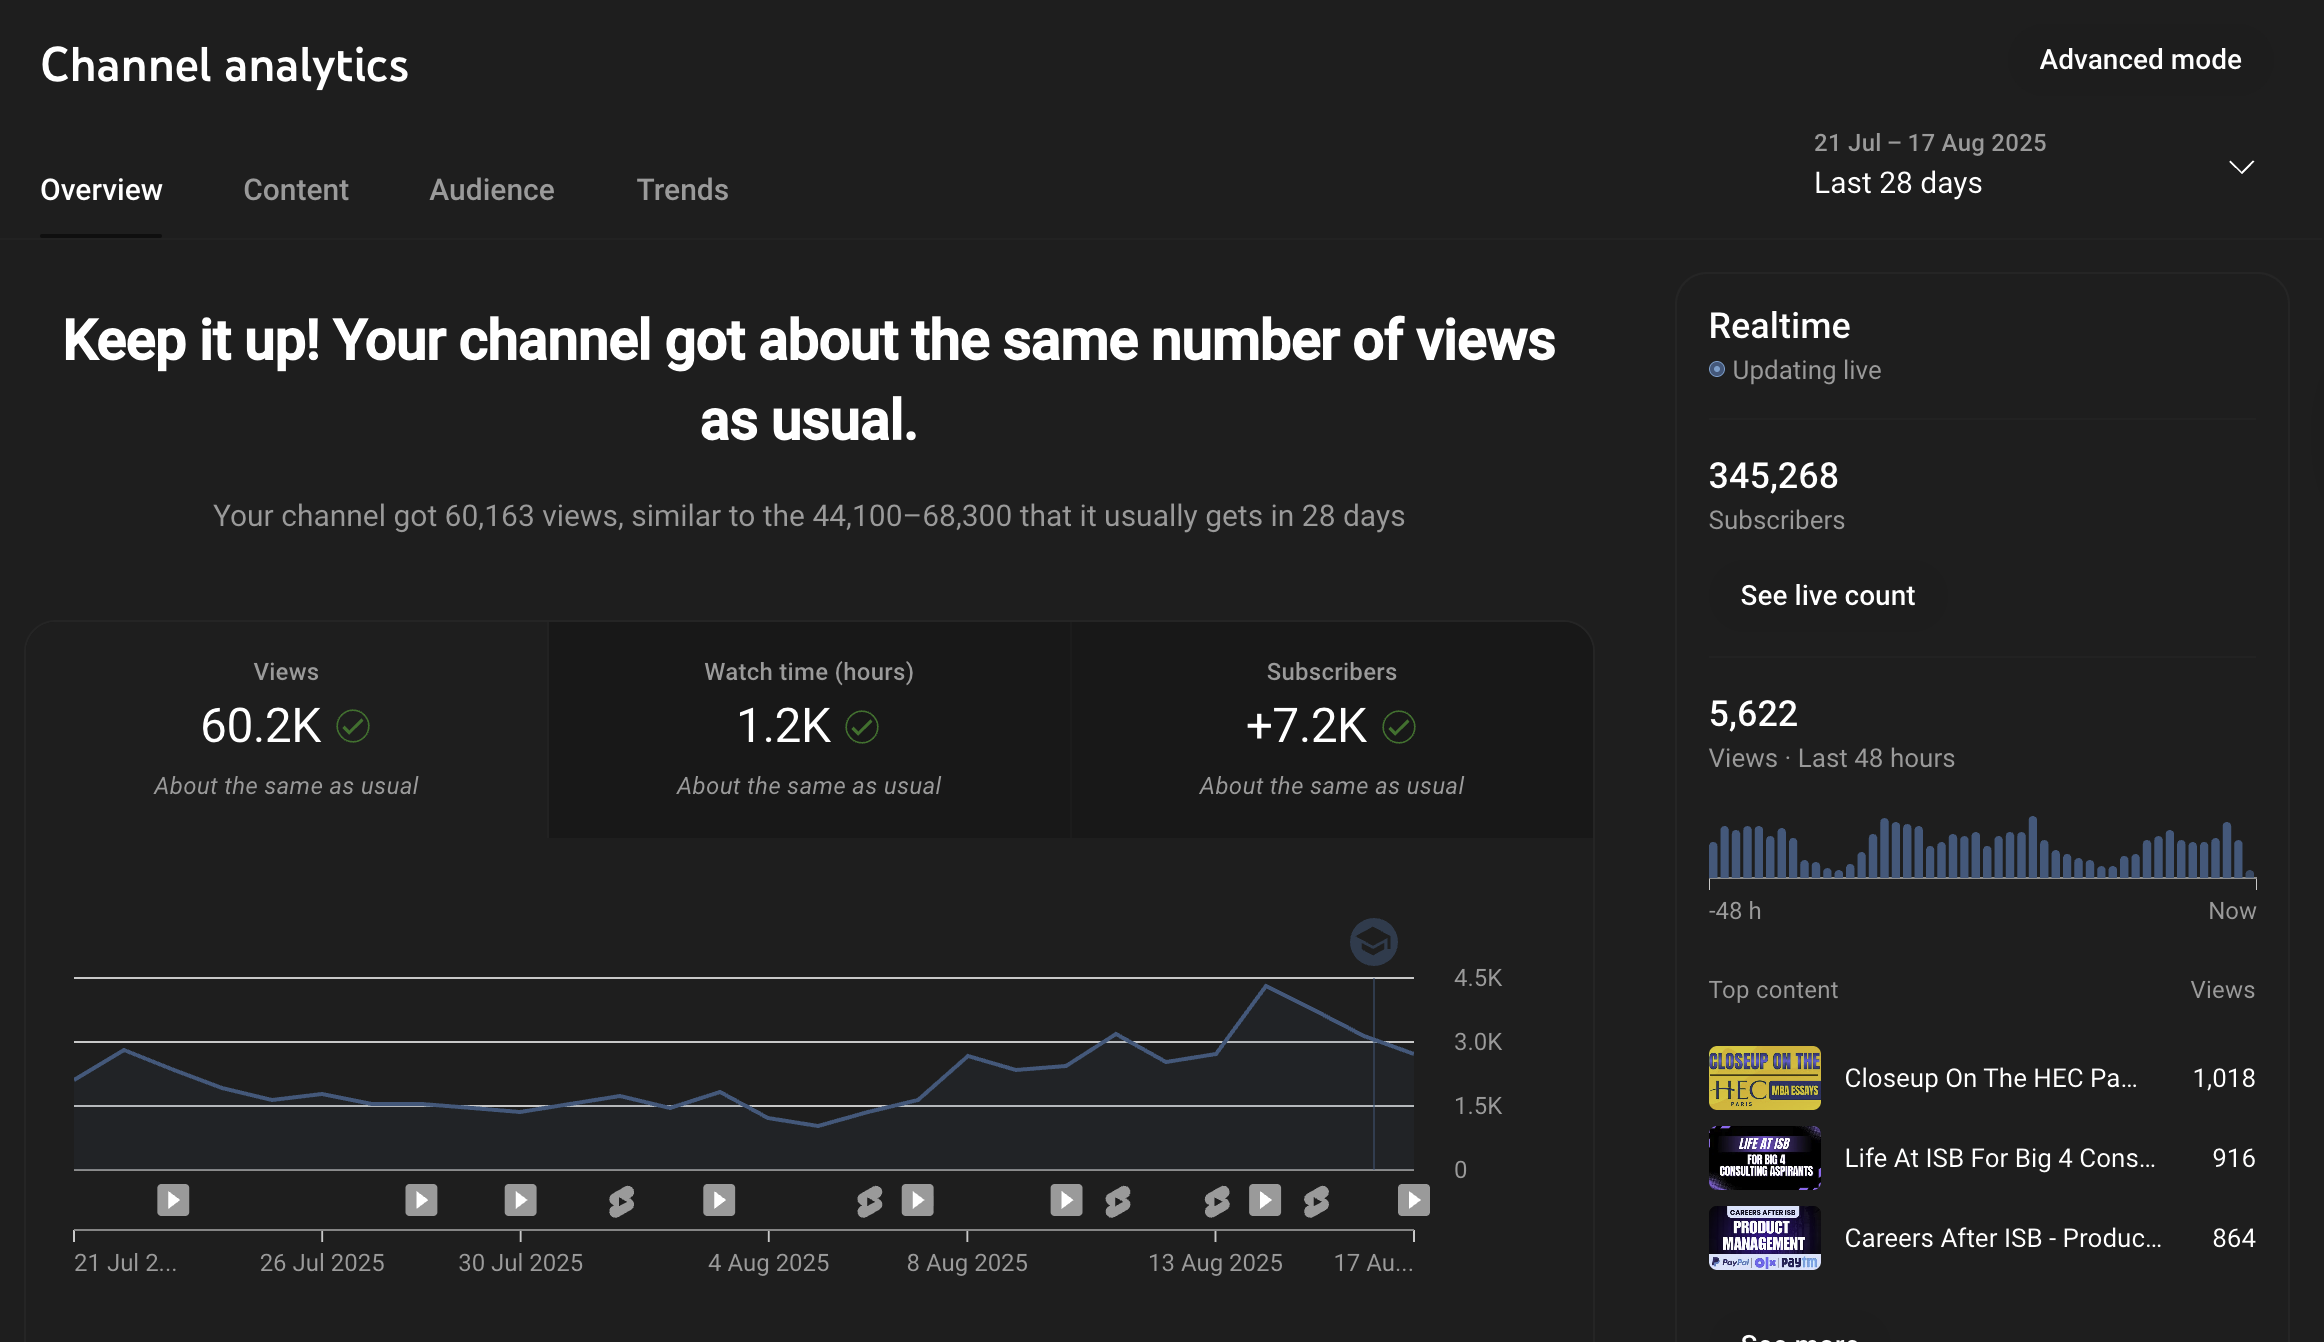Click the last video marker at the chart's right end
Viewport: 2324px width, 1342px height.
tap(1413, 1199)
